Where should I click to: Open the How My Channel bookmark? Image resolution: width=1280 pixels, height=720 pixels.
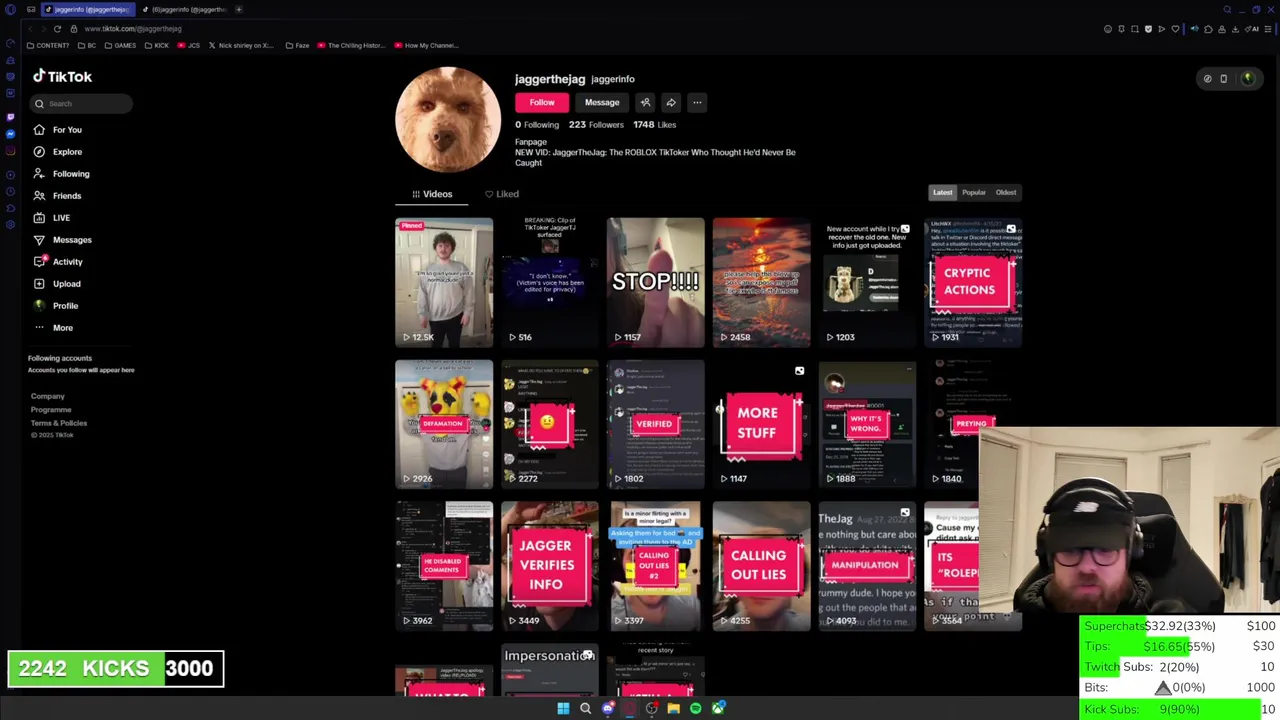pos(427,46)
